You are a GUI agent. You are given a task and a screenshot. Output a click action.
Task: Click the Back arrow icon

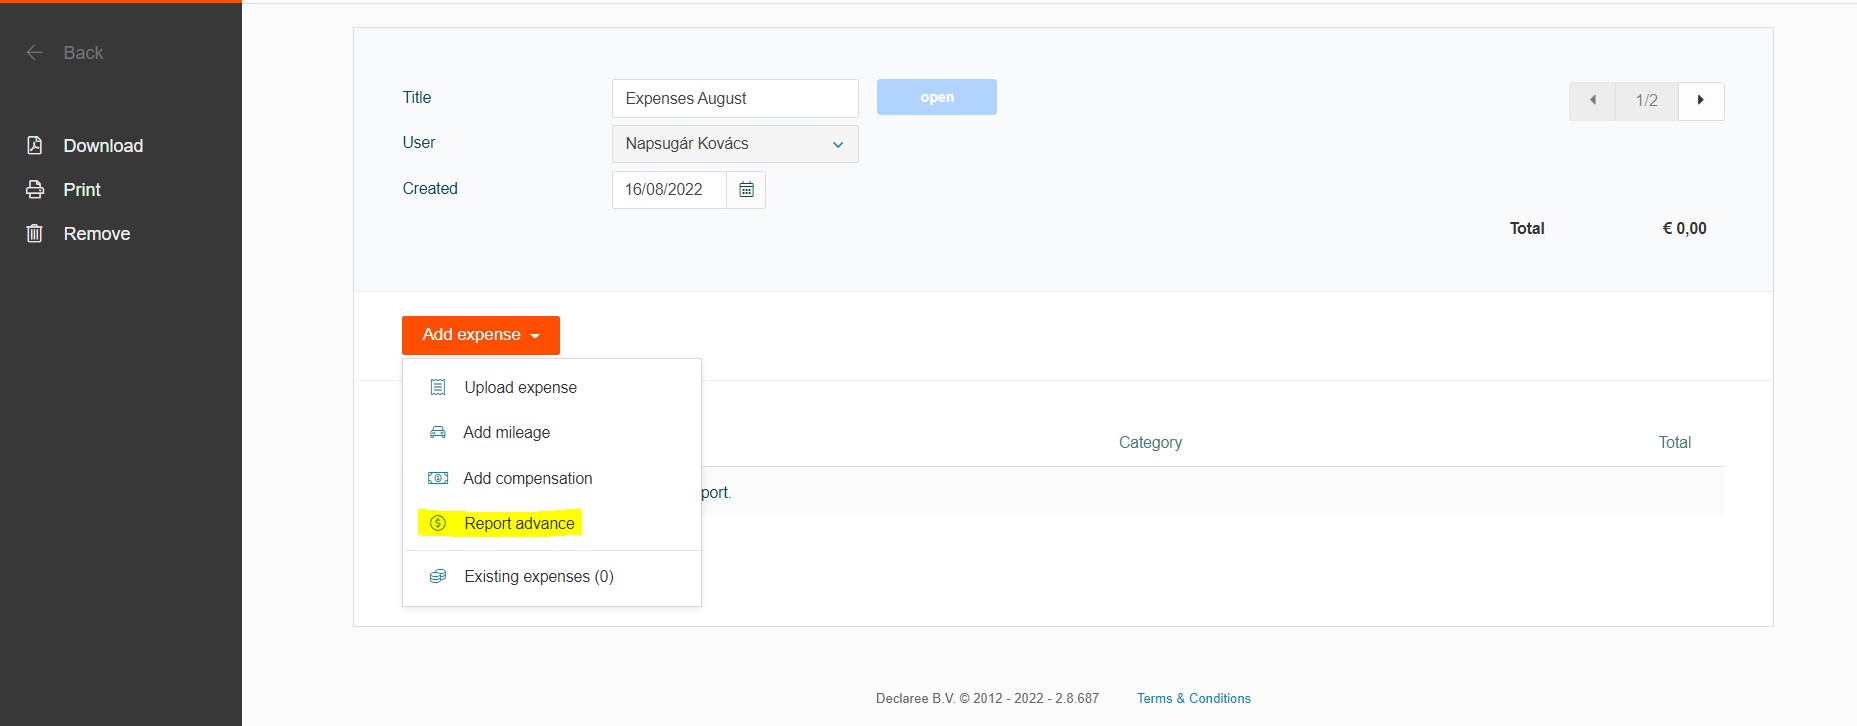click(x=35, y=53)
